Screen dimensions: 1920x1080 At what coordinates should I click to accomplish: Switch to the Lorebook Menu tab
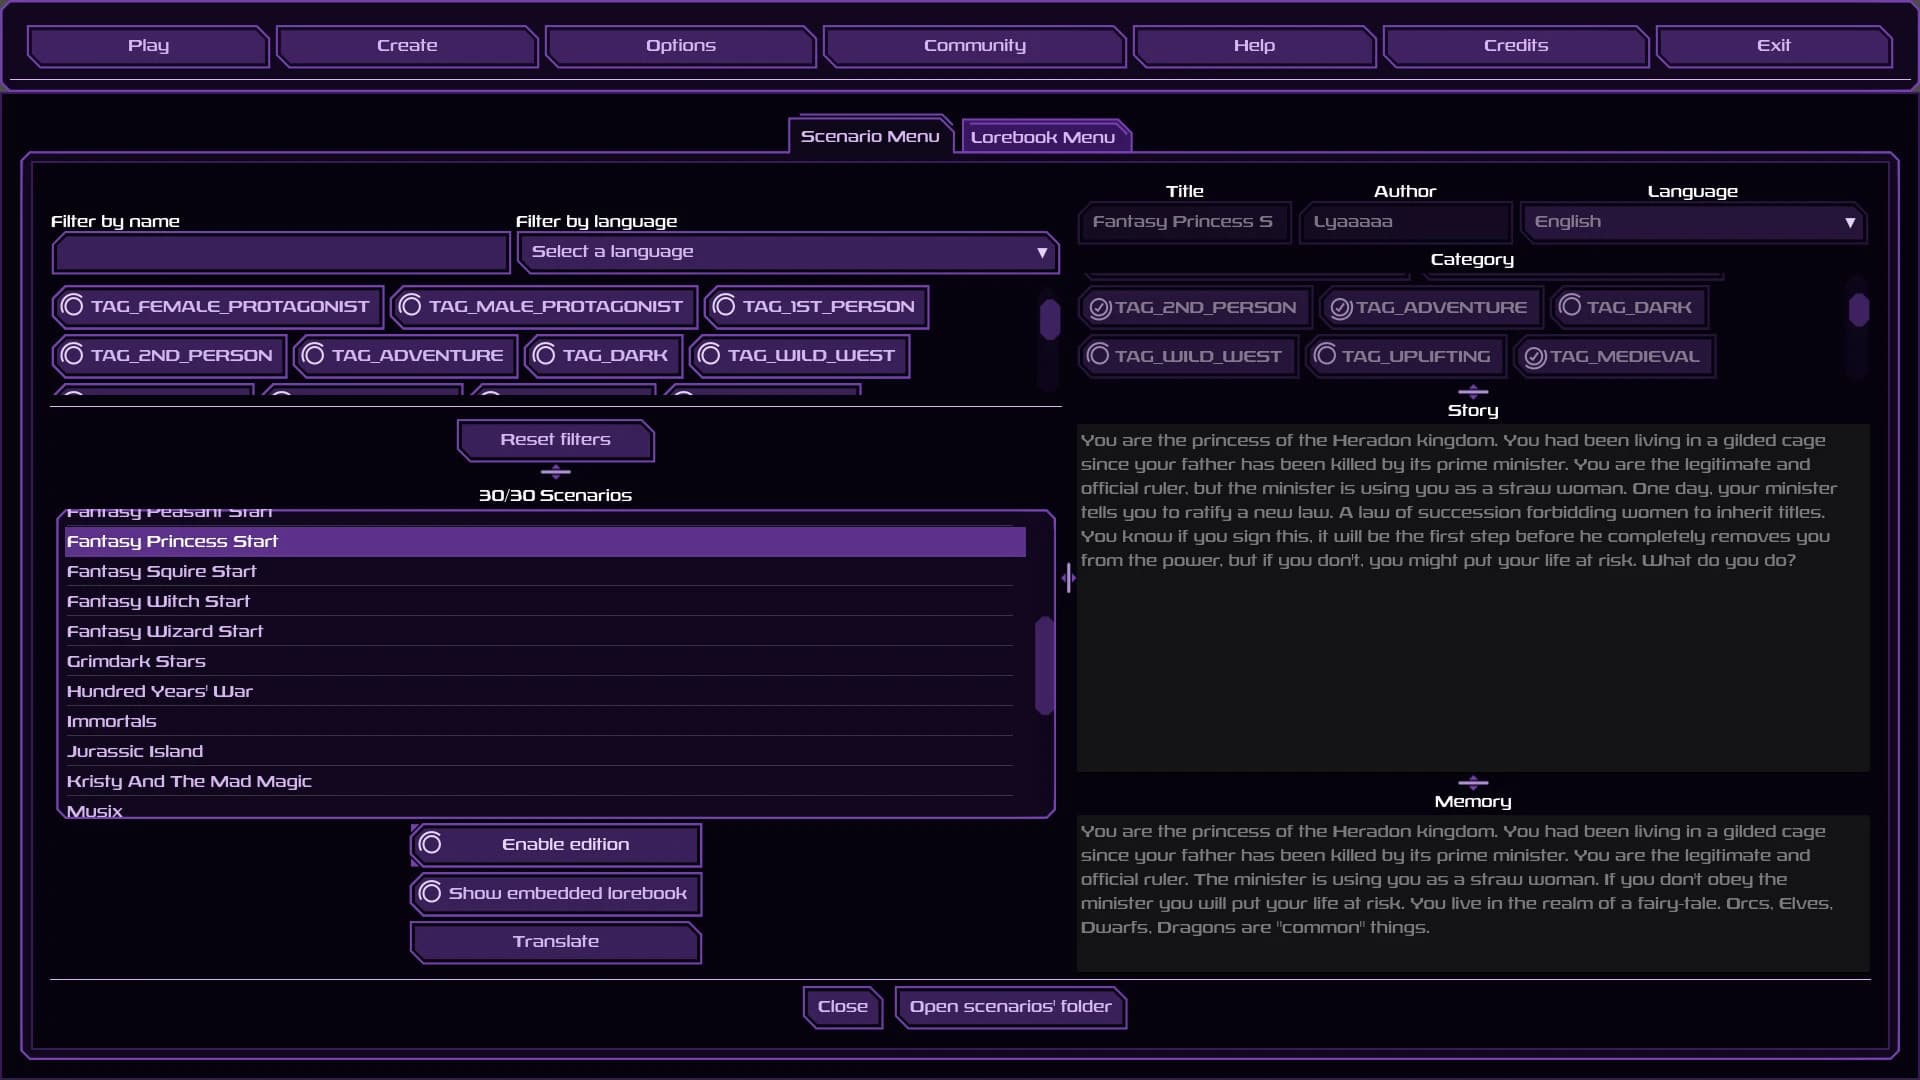coord(1045,136)
